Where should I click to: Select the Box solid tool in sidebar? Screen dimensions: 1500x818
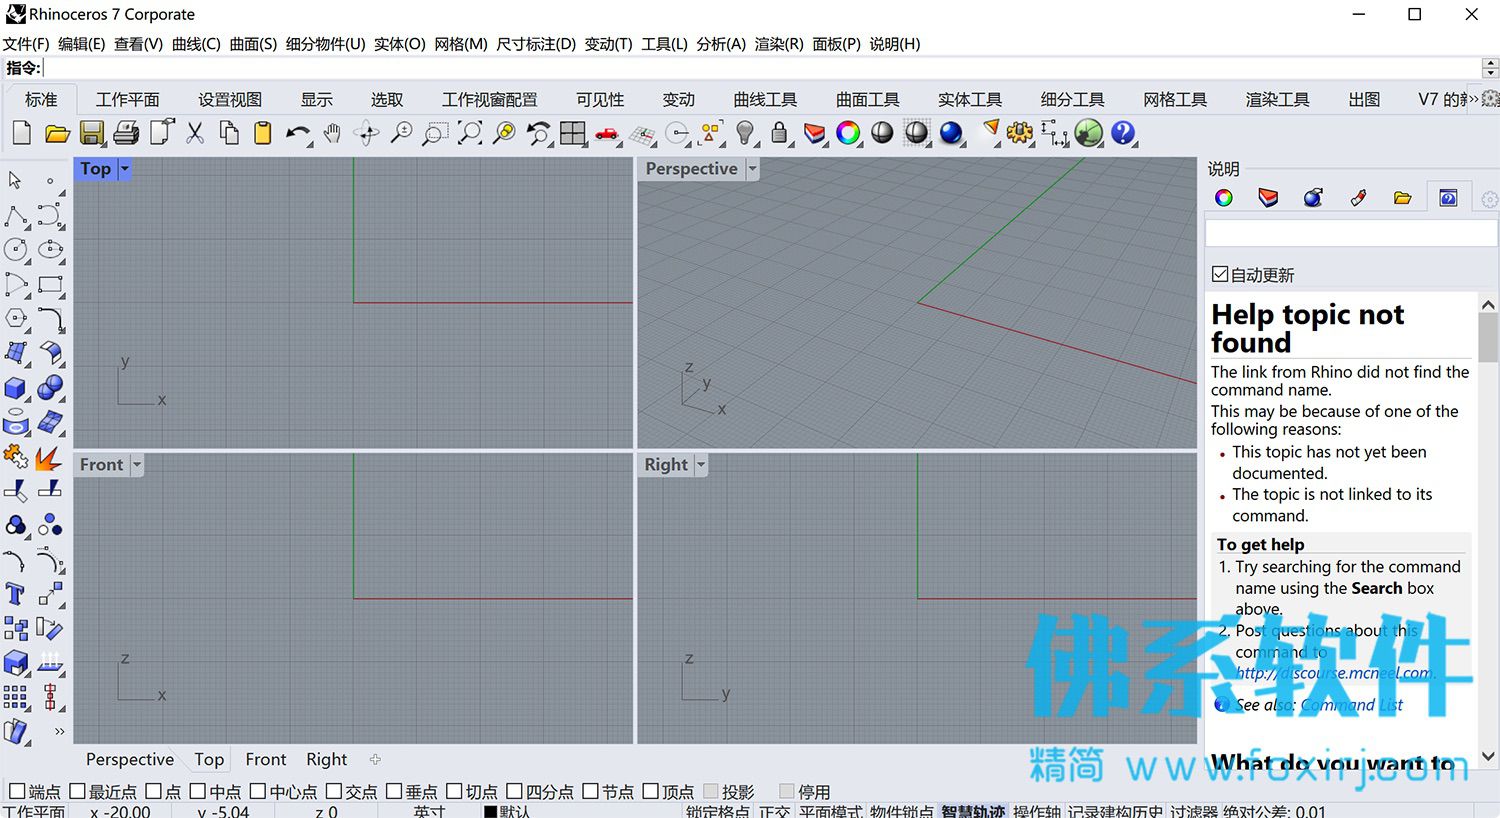(16, 387)
